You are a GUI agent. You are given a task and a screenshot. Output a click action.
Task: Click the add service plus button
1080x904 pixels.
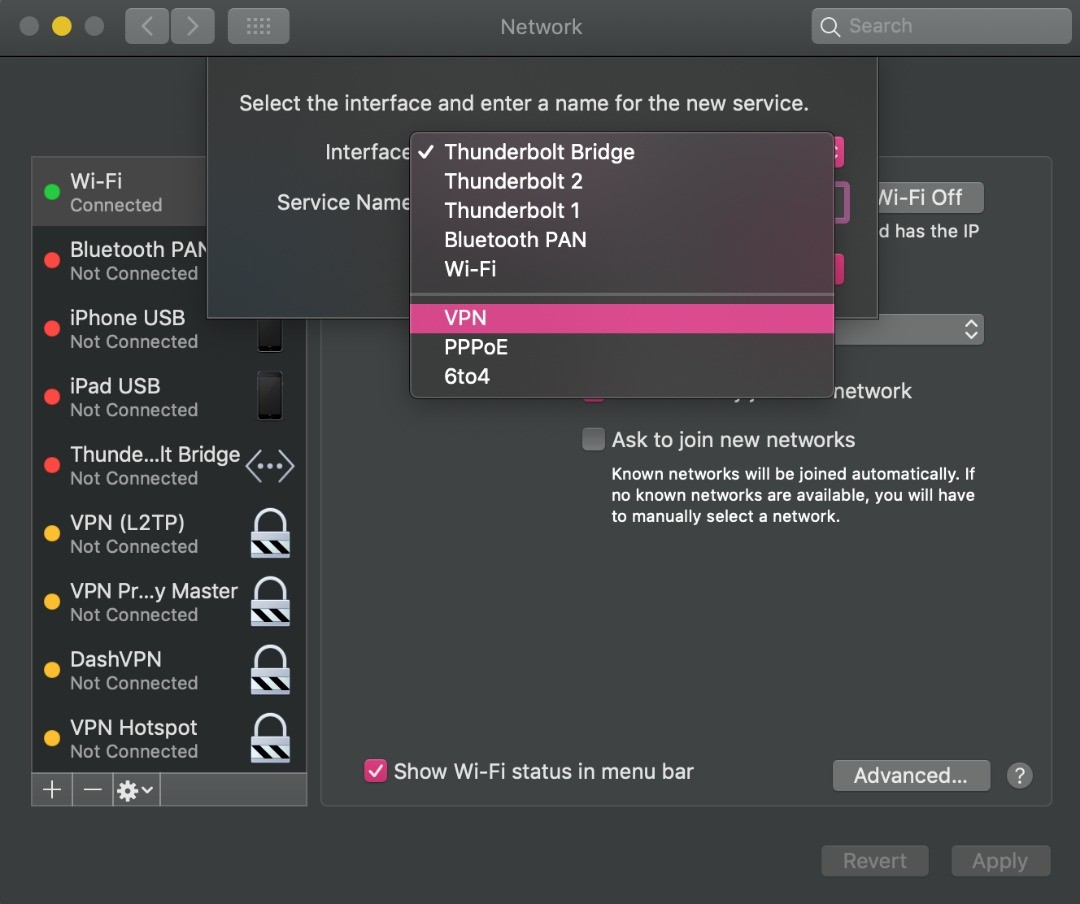52,790
